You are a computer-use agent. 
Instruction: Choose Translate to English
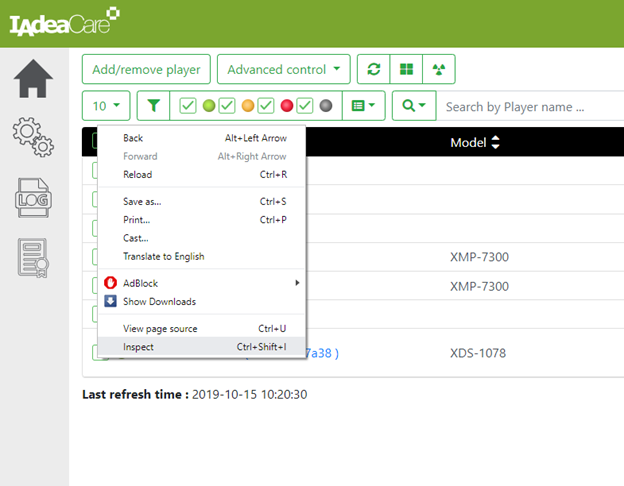click(202, 257)
